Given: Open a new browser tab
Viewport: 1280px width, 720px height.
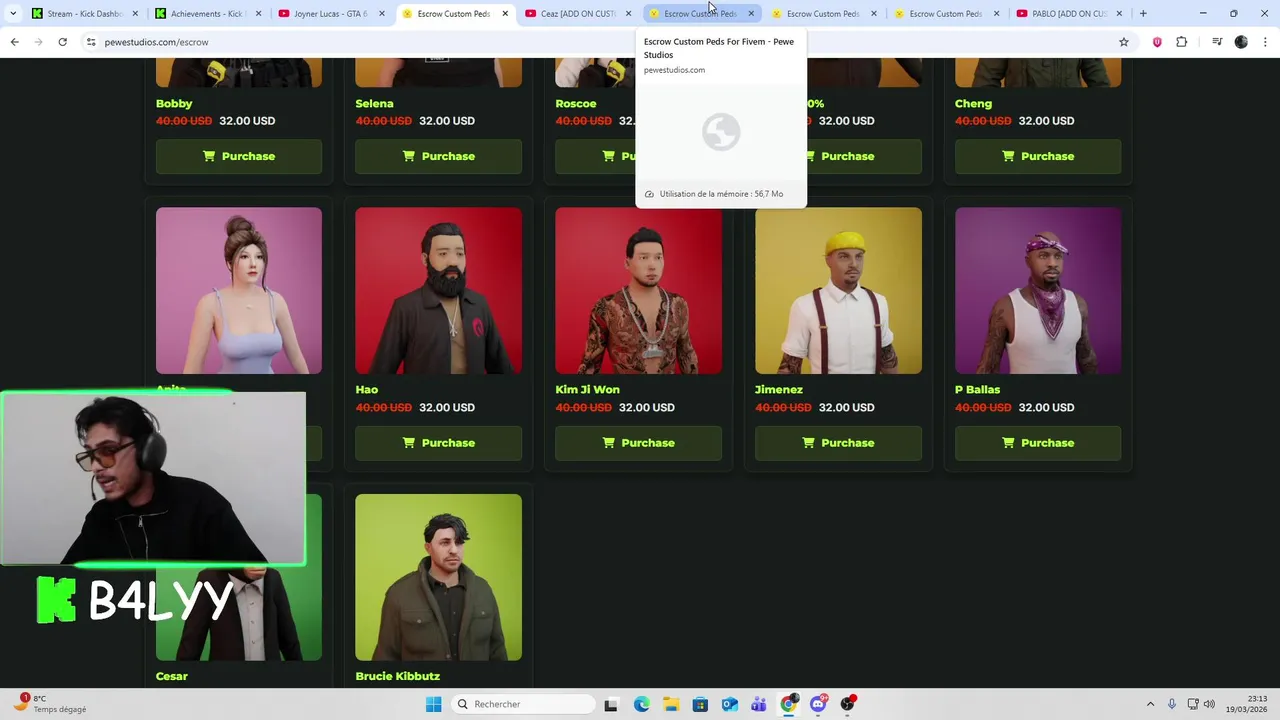Looking at the screenshot, I should click(1143, 13).
